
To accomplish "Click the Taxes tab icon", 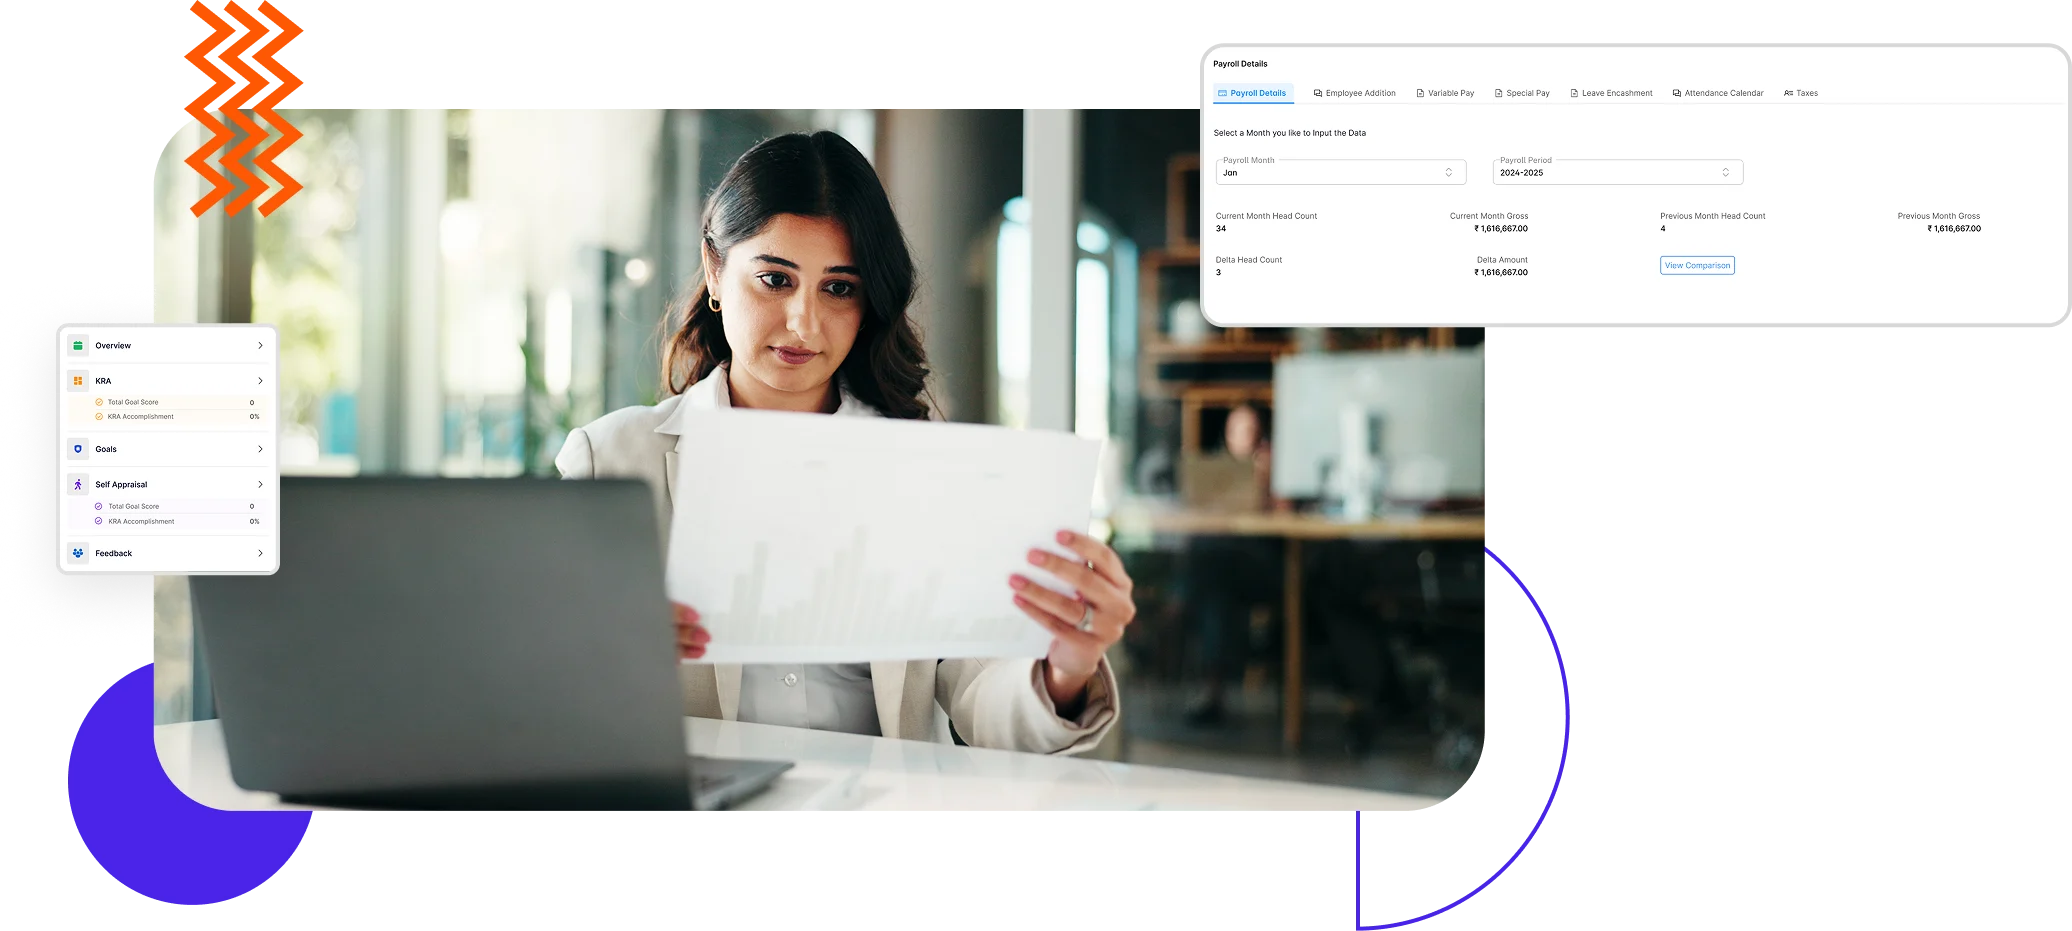I will click(x=1788, y=93).
